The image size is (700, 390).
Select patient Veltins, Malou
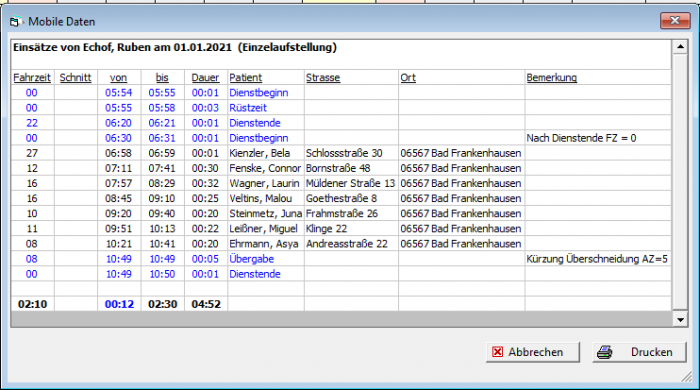[261, 199]
